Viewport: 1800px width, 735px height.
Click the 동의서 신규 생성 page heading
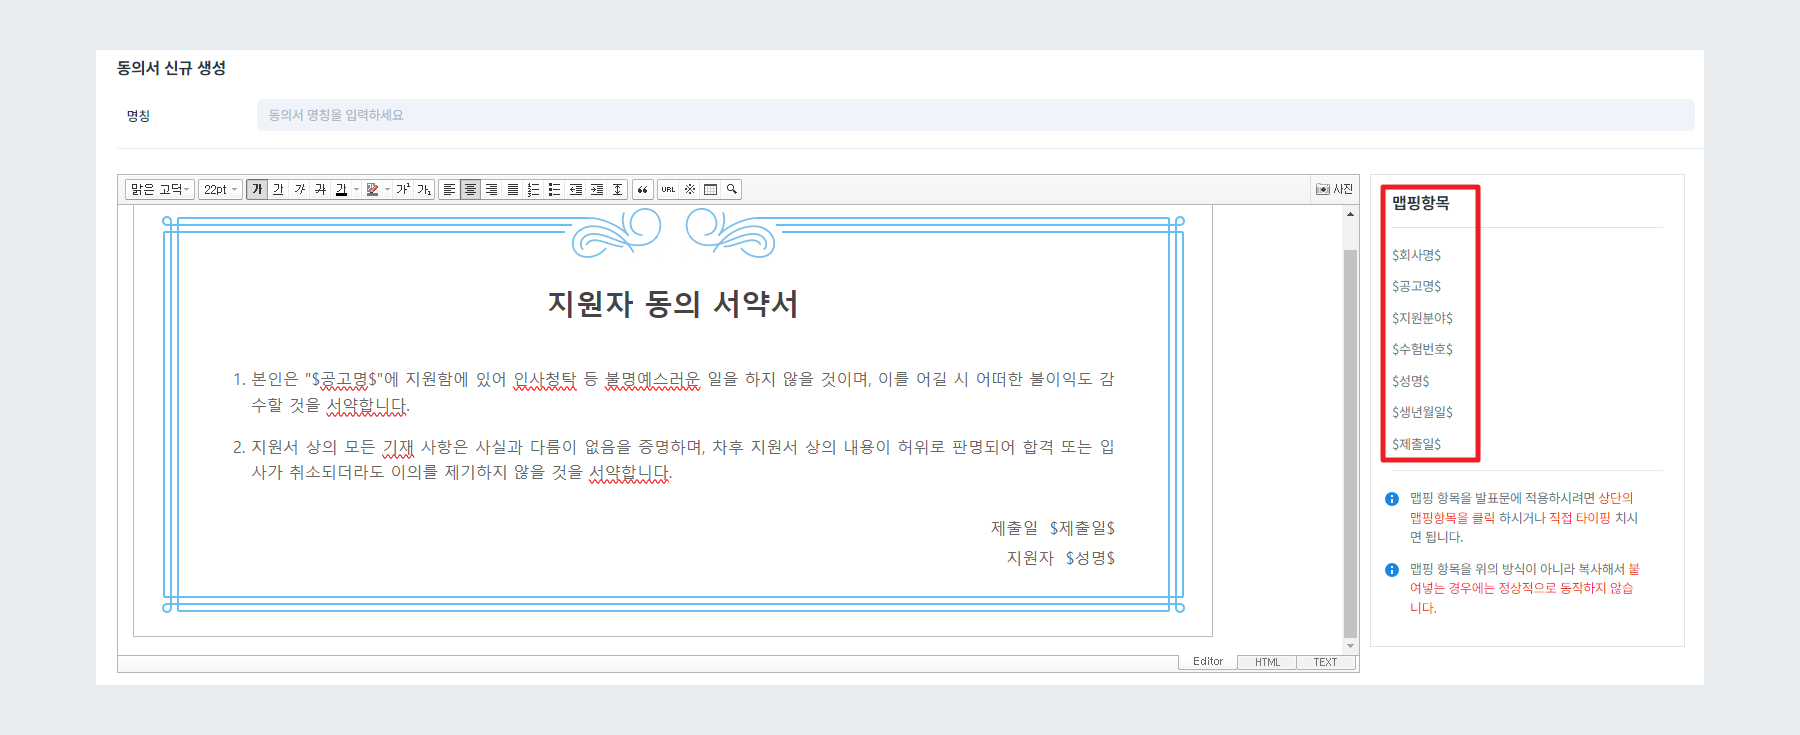point(171,68)
